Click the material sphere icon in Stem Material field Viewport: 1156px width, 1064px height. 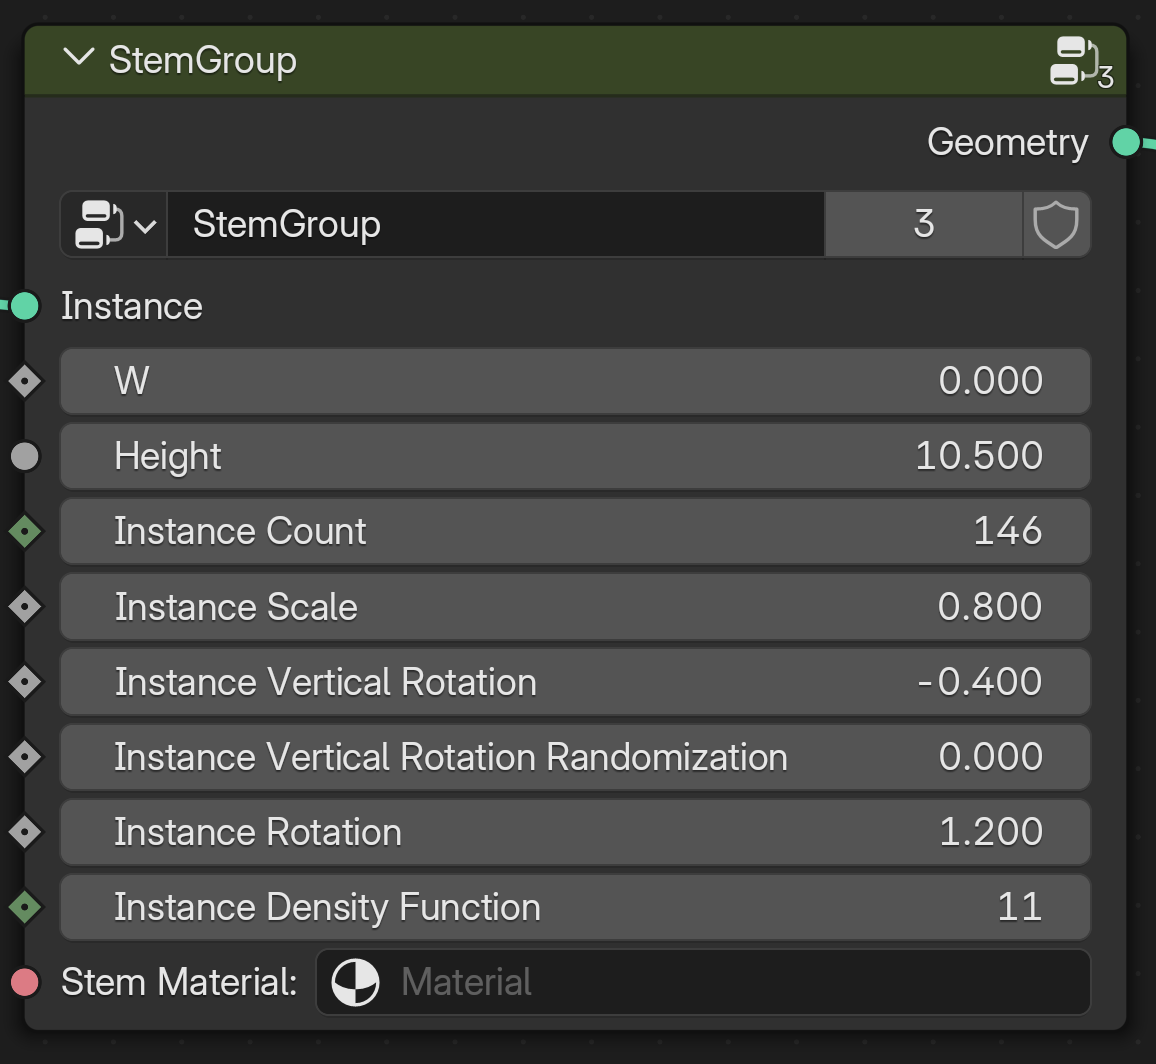tap(354, 982)
